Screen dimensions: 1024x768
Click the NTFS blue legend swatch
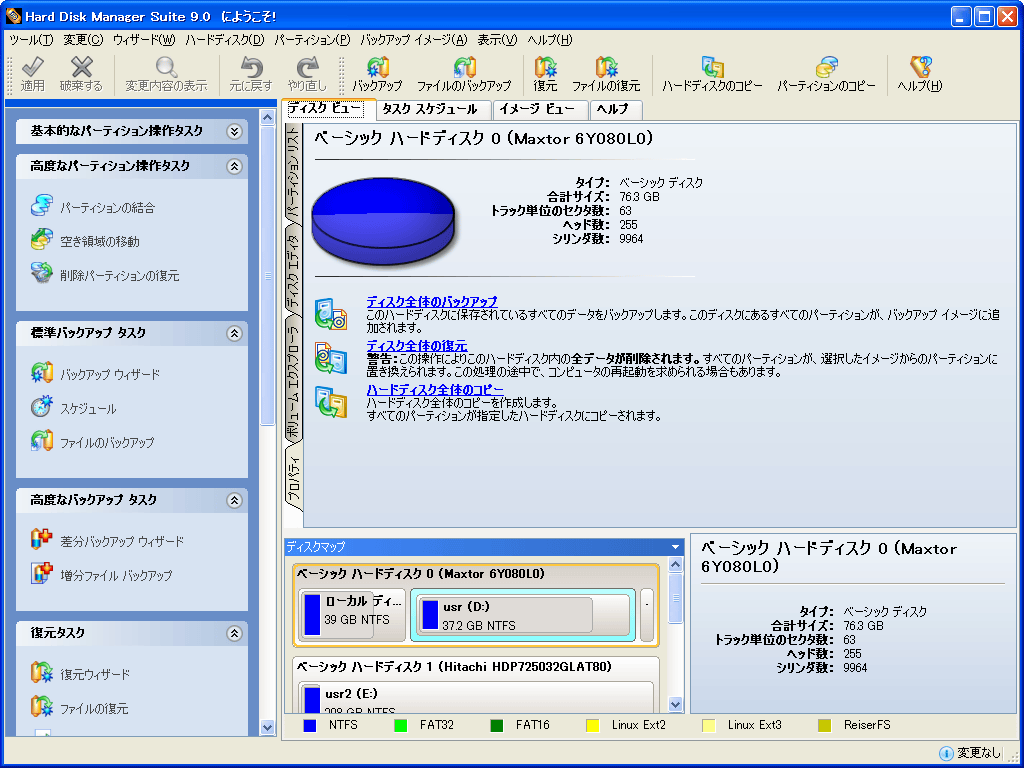tap(310, 726)
